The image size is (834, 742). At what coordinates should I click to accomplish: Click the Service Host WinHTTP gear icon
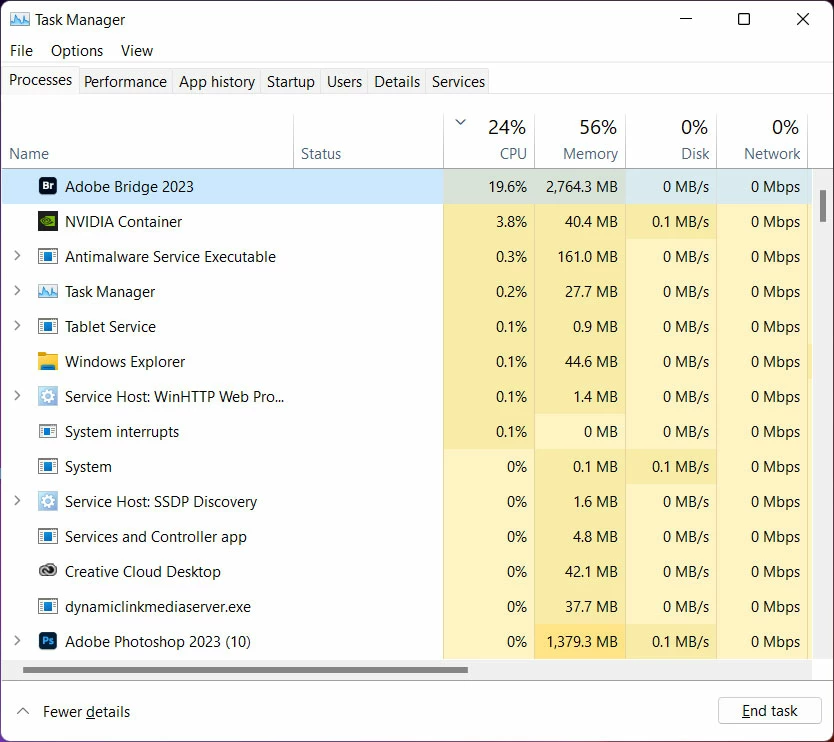(x=48, y=396)
